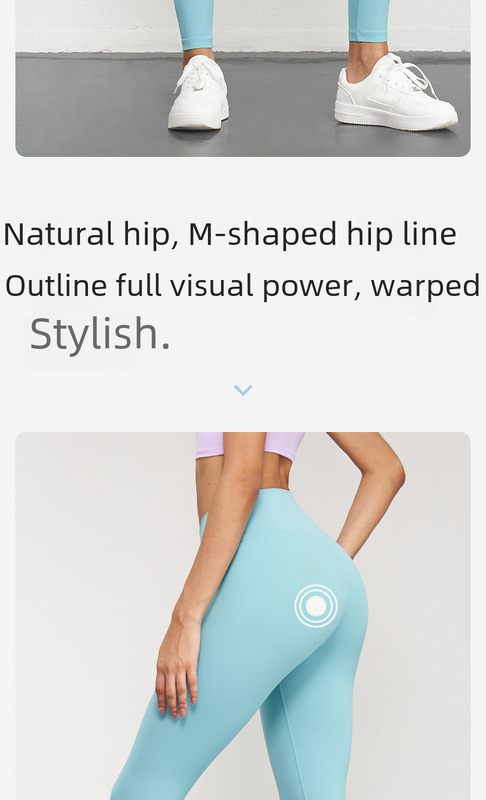Click the left white sneaker
The height and width of the screenshot is (800, 486).
[x=199, y=92]
